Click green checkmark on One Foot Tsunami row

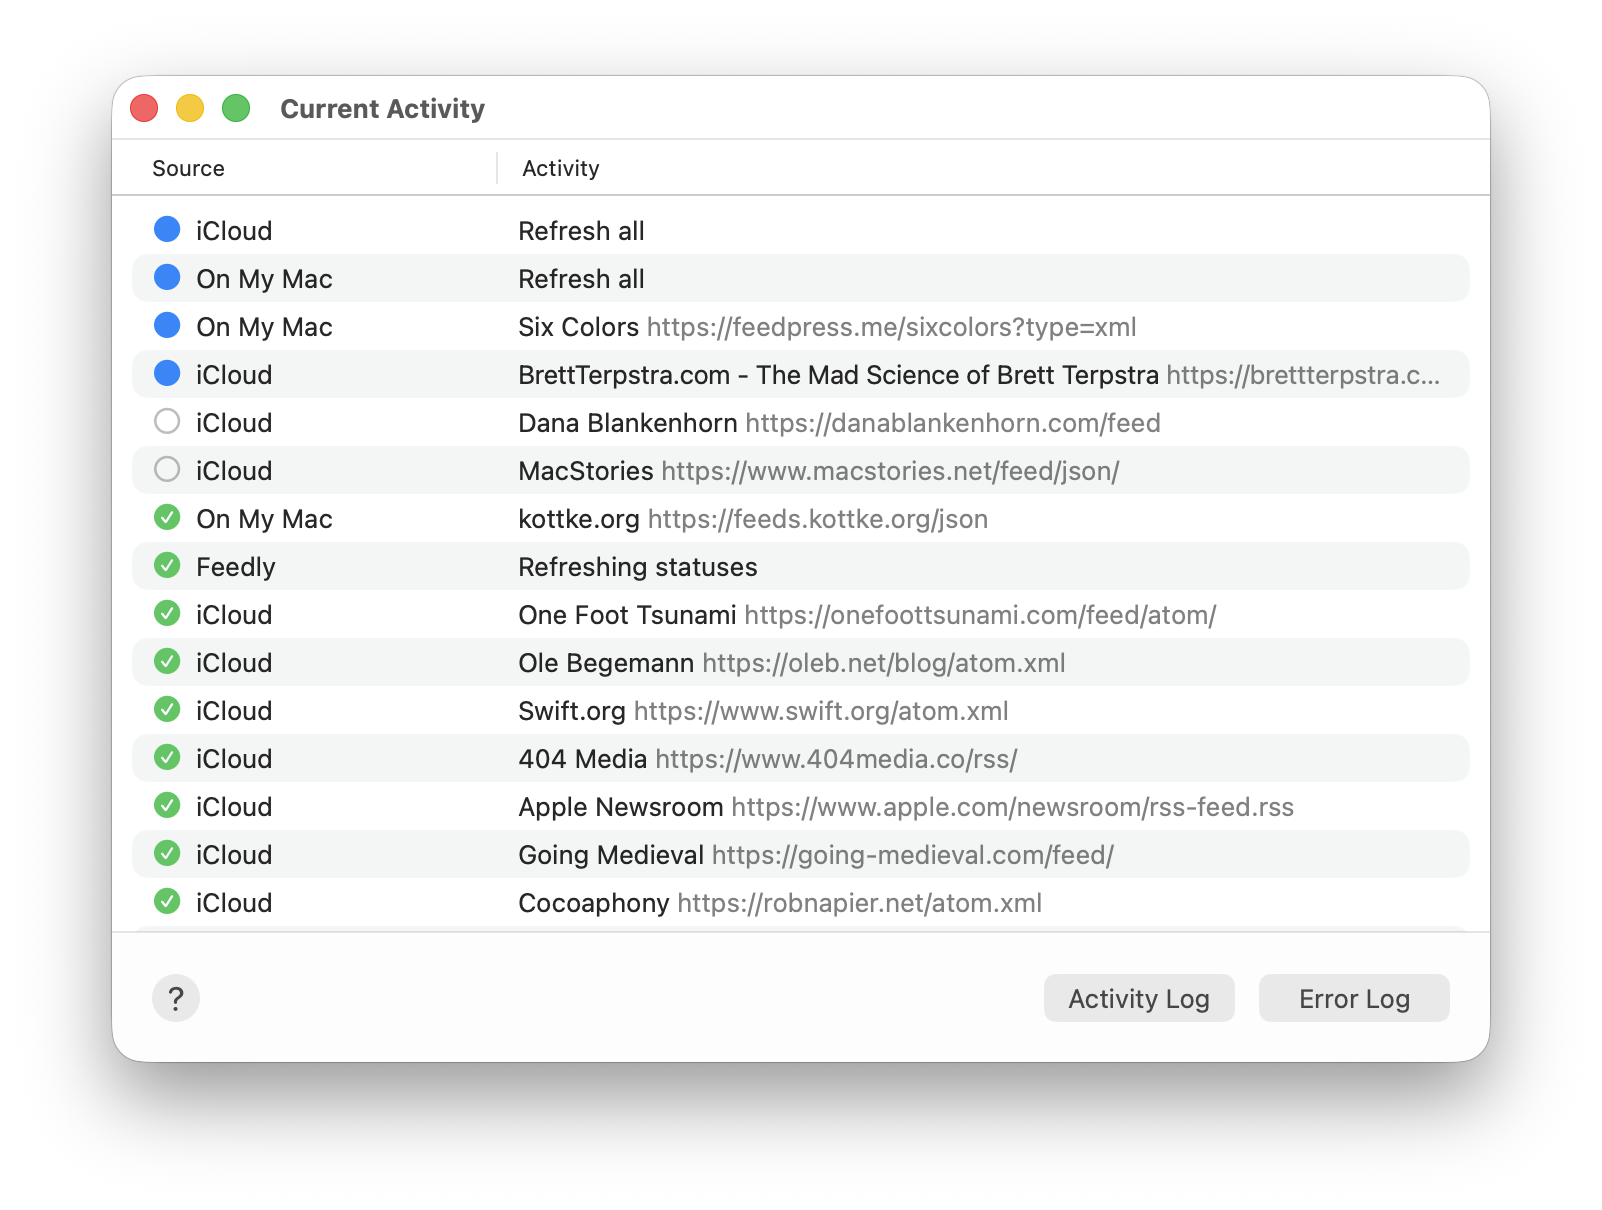coord(167,613)
